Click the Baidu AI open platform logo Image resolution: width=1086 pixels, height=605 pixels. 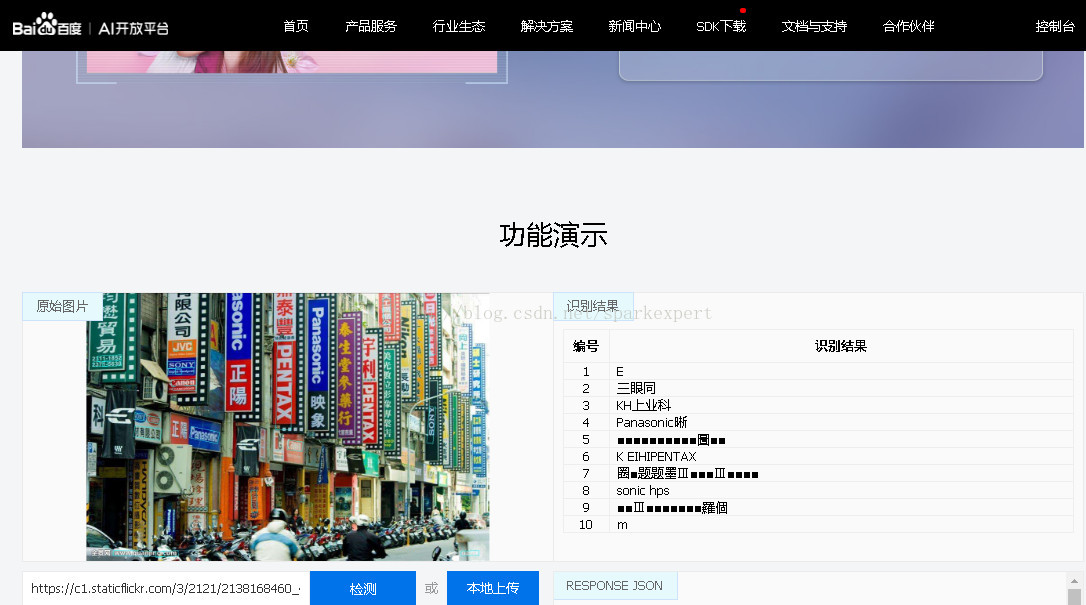[x=91, y=26]
